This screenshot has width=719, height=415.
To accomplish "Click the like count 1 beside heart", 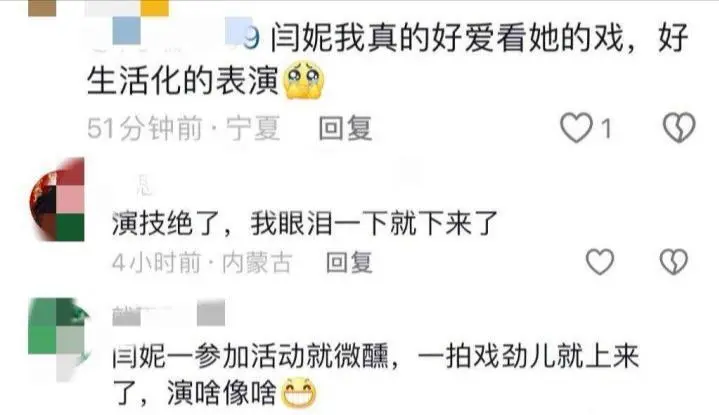I will click(607, 128).
